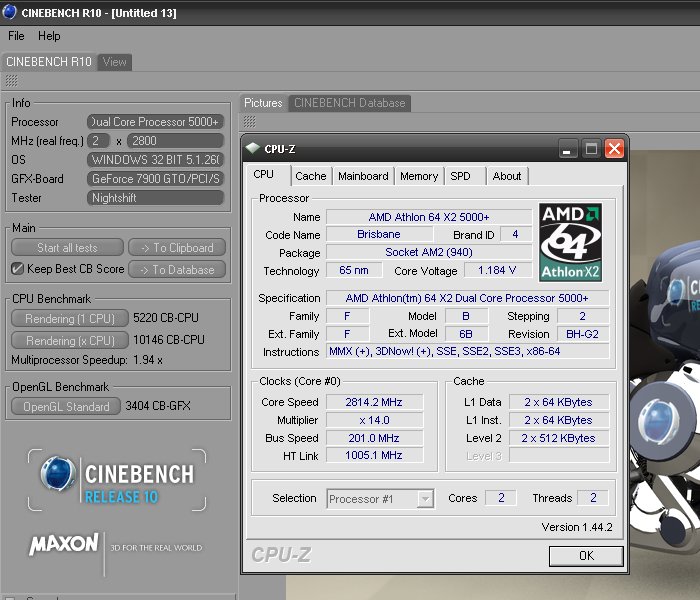Click the Multiplier value x 14.0
700x600 pixels.
click(374, 420)
